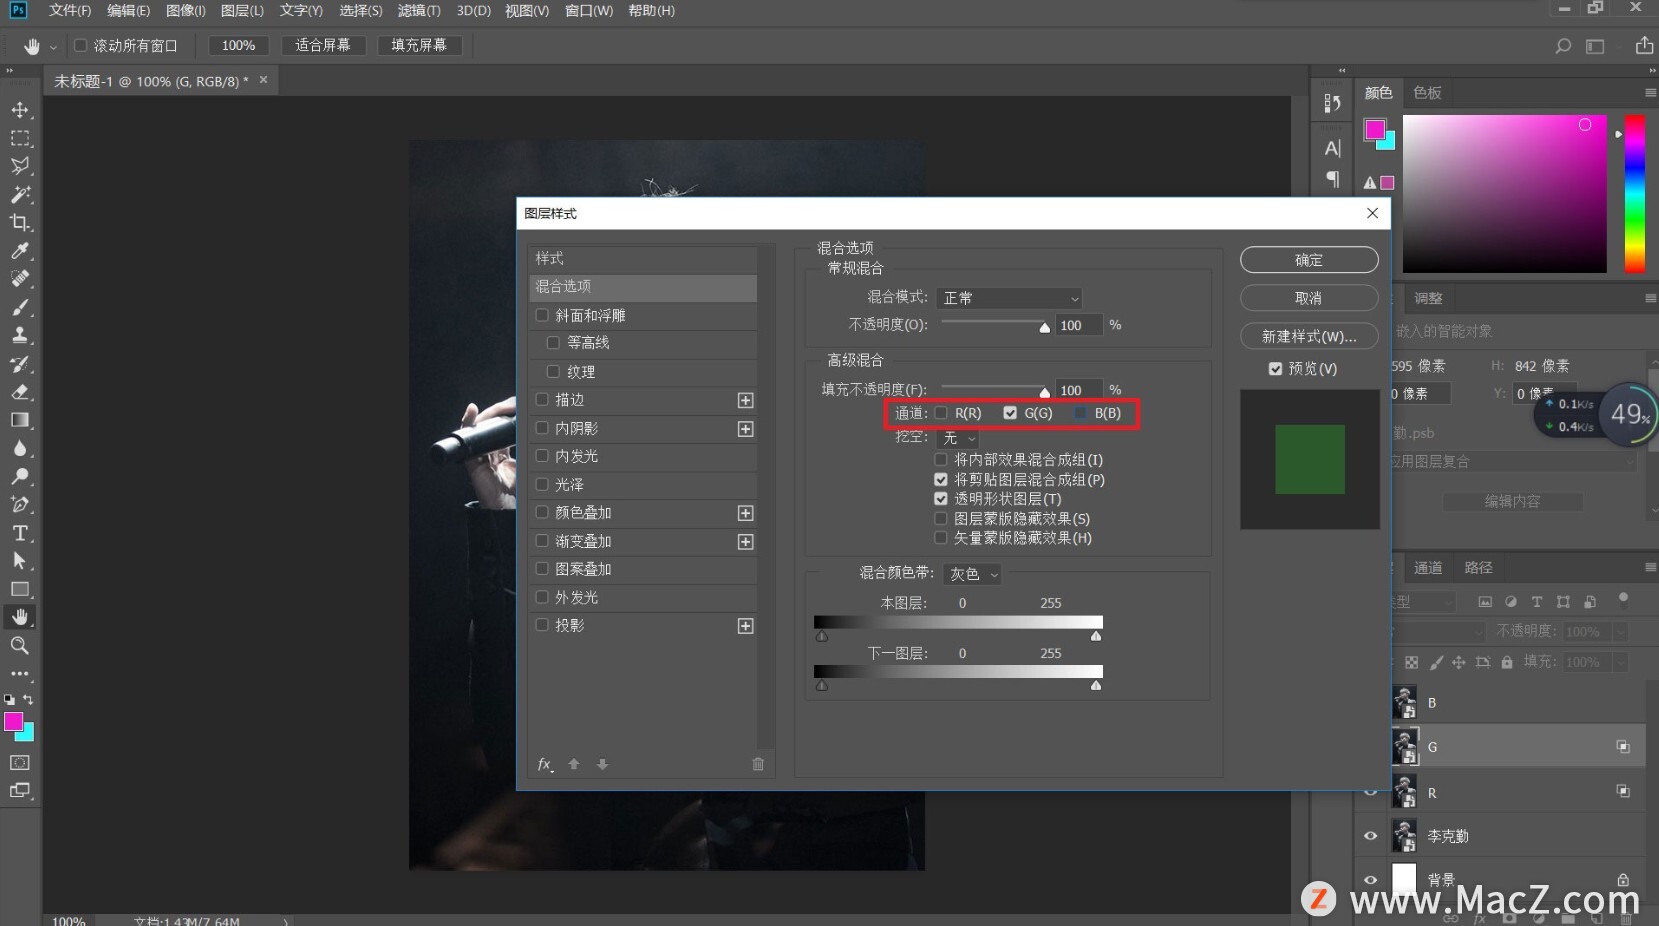Open the 图像(I) menu
Screen dimensions: 1659x926
(x=186, y=11)
